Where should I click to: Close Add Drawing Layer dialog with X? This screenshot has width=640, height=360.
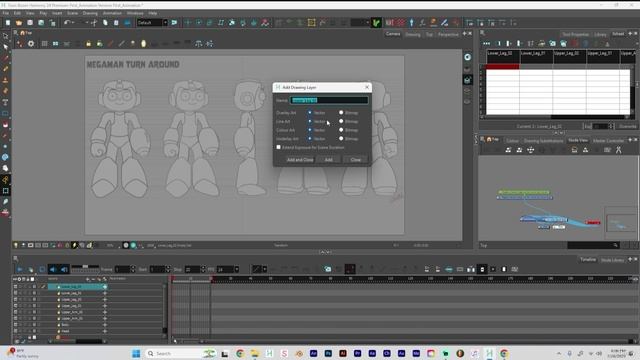367,87
